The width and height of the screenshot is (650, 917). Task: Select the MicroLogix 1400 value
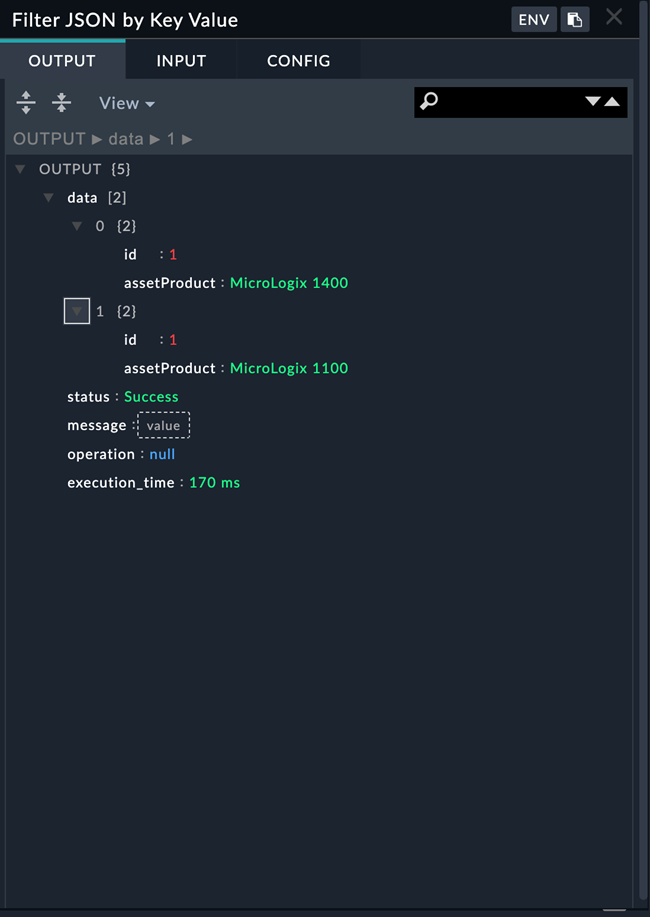tap(289, 283)
